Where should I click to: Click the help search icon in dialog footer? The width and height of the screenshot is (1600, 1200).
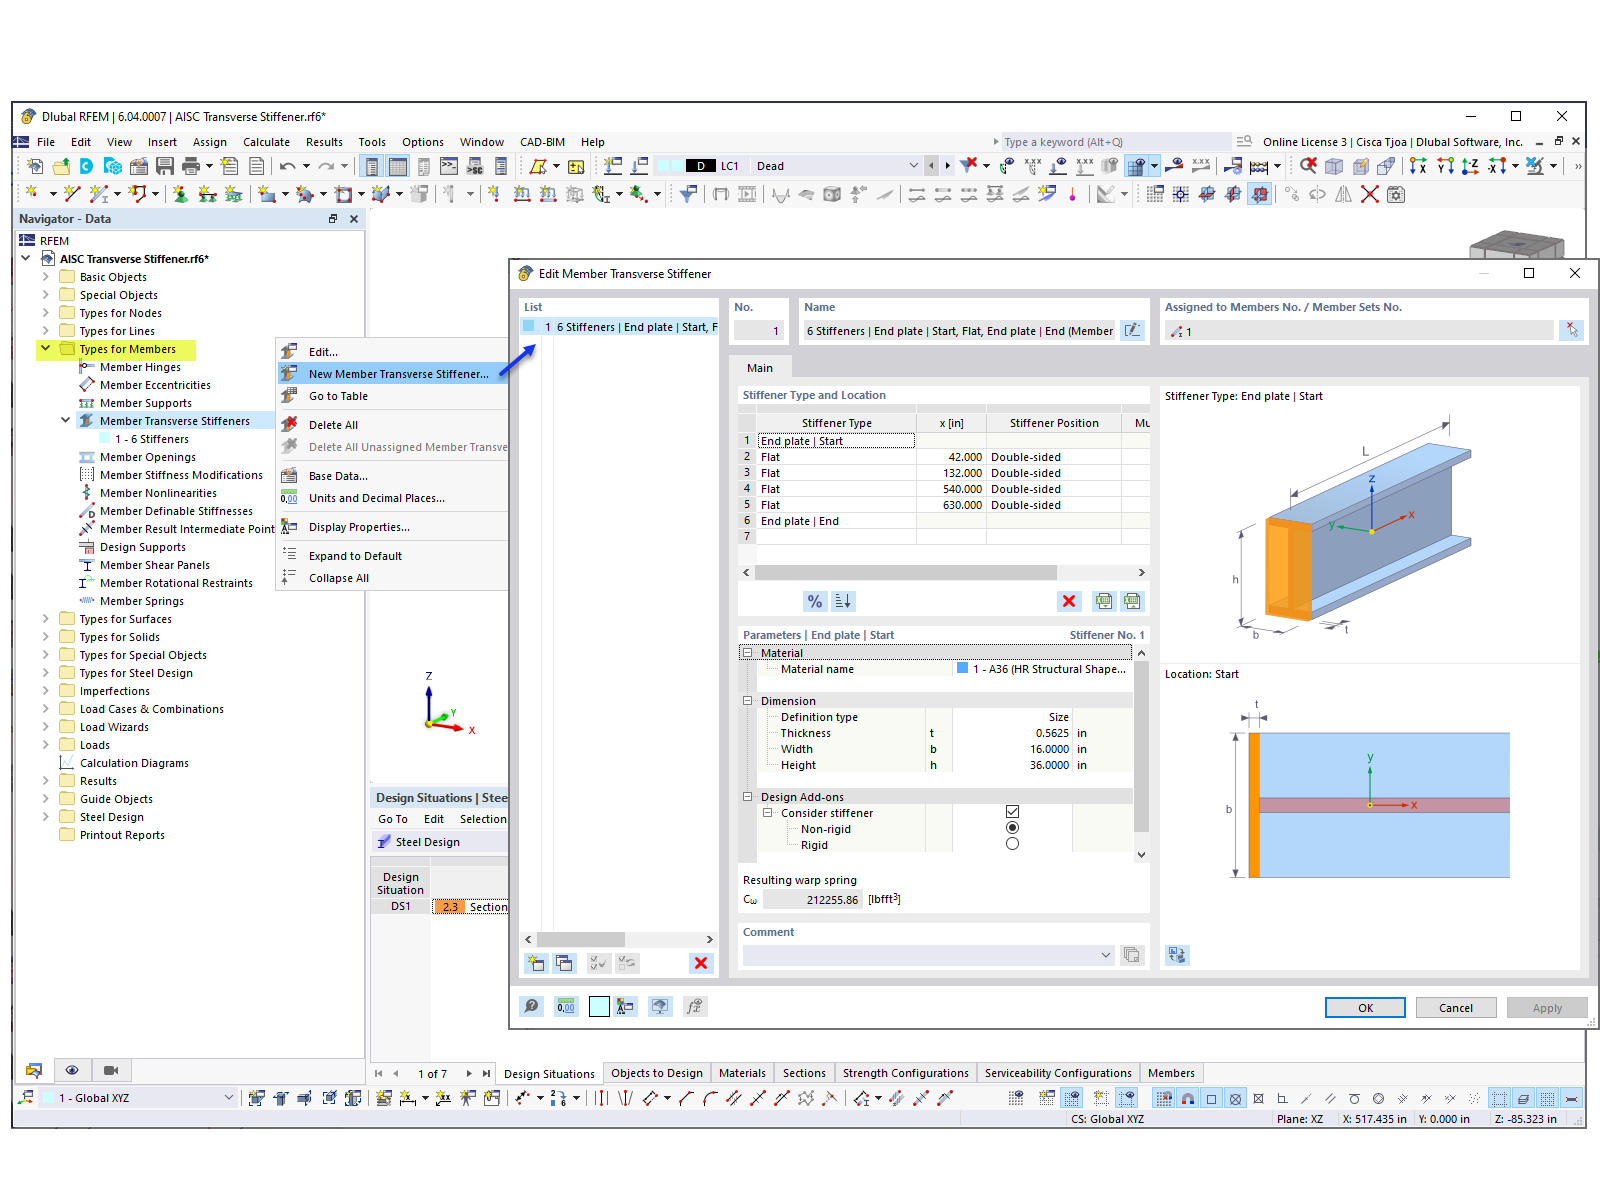pyautogui.click(x=532, y=1007)
